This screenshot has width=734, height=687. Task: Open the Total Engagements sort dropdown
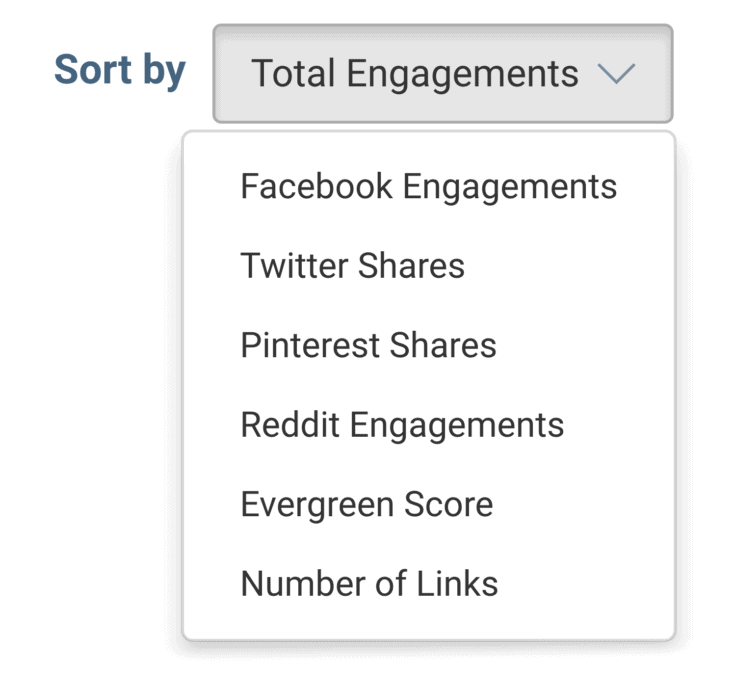[443, 73]
